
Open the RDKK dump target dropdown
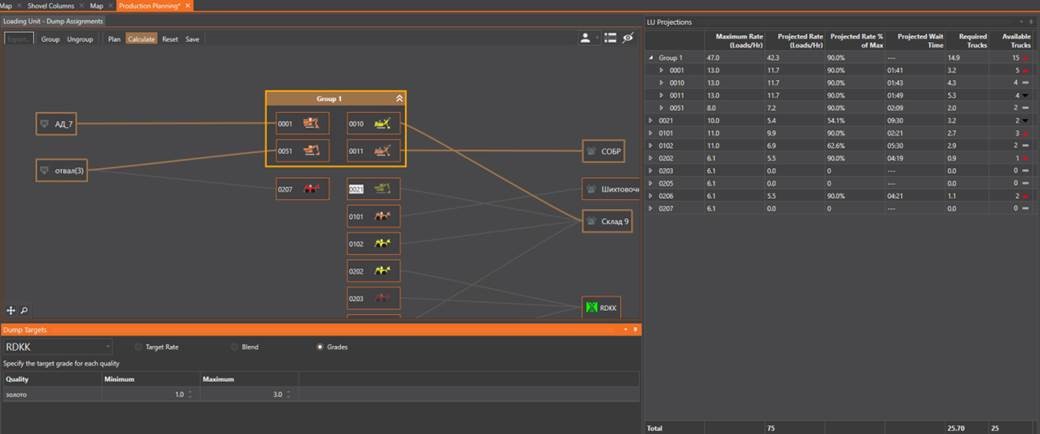(58, 346)
